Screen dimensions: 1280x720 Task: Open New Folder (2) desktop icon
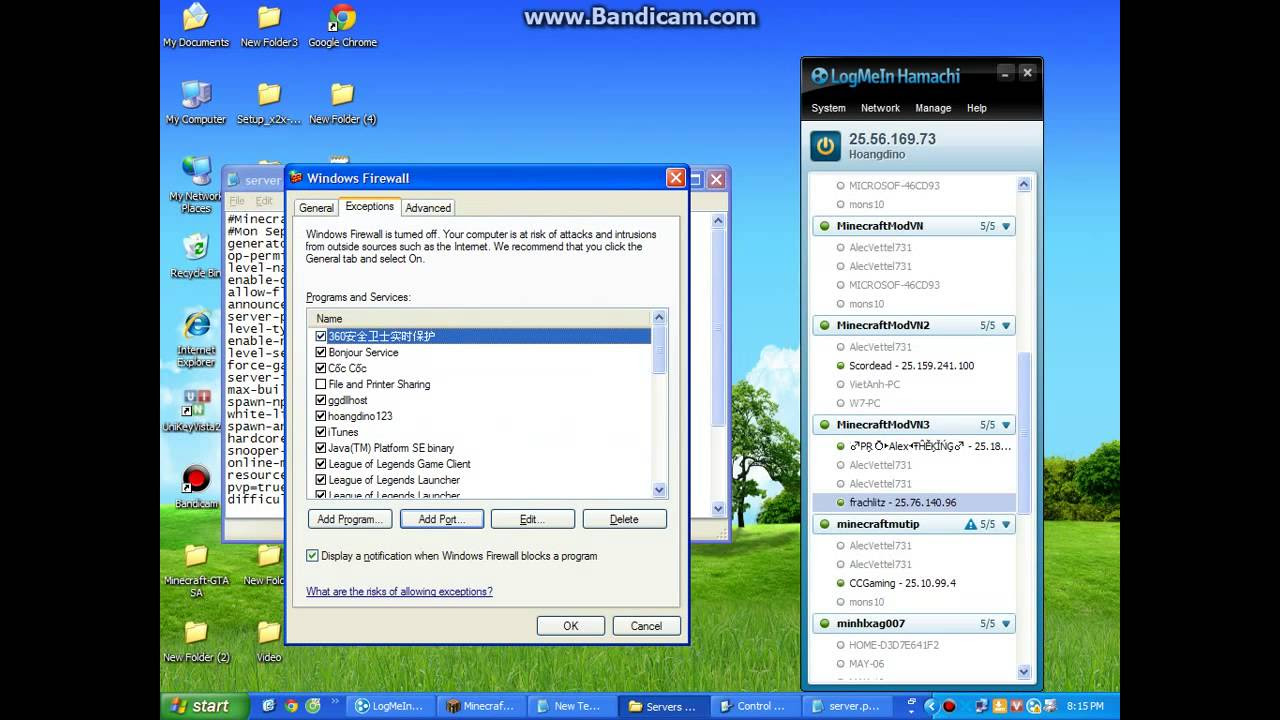(196, 641)
